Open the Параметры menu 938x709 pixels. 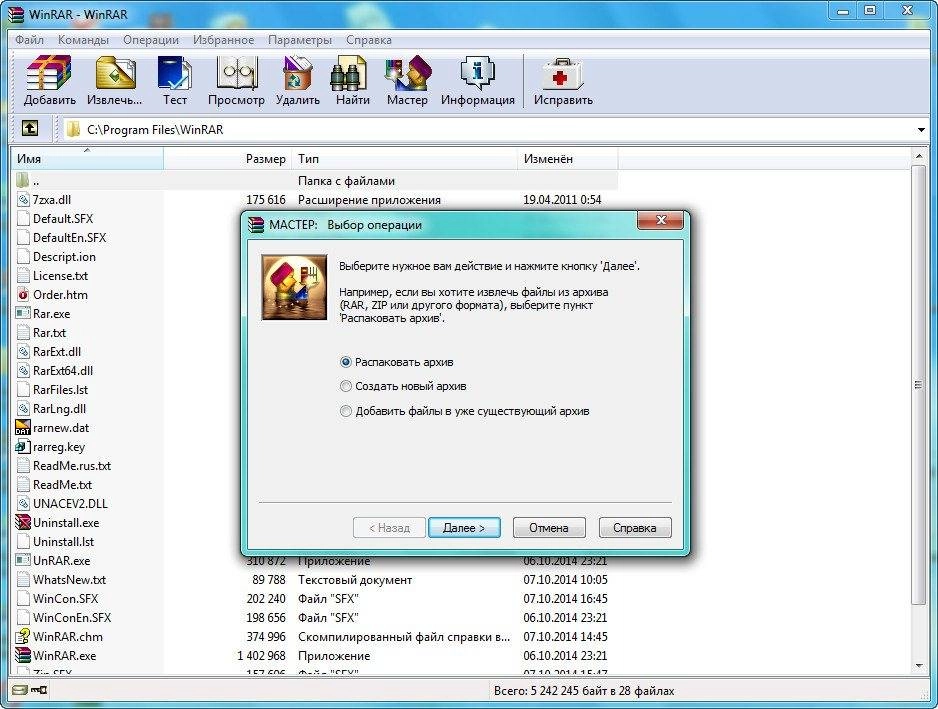(x=300, y=39)
